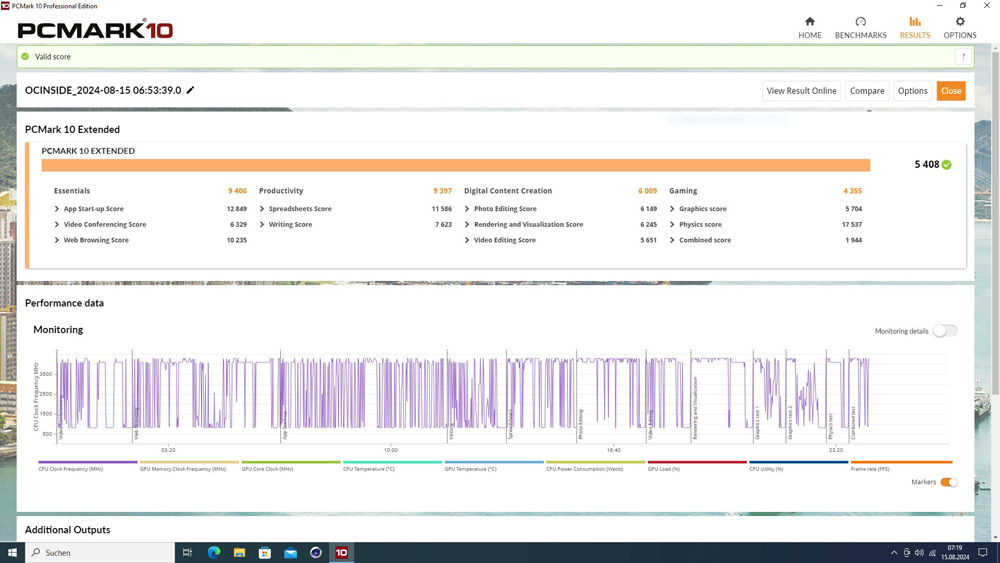Click the help question mark button

click(963, 57)
